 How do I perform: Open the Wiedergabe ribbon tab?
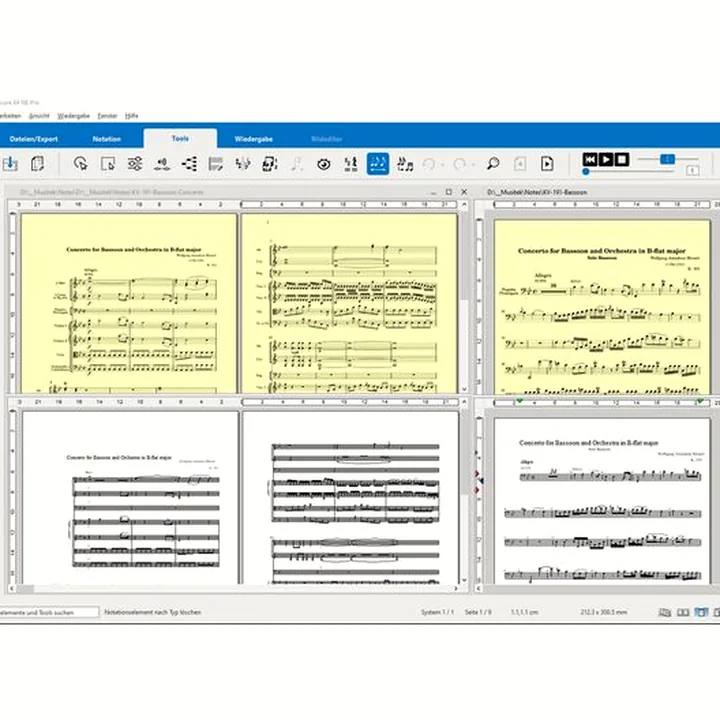(253, 139)
